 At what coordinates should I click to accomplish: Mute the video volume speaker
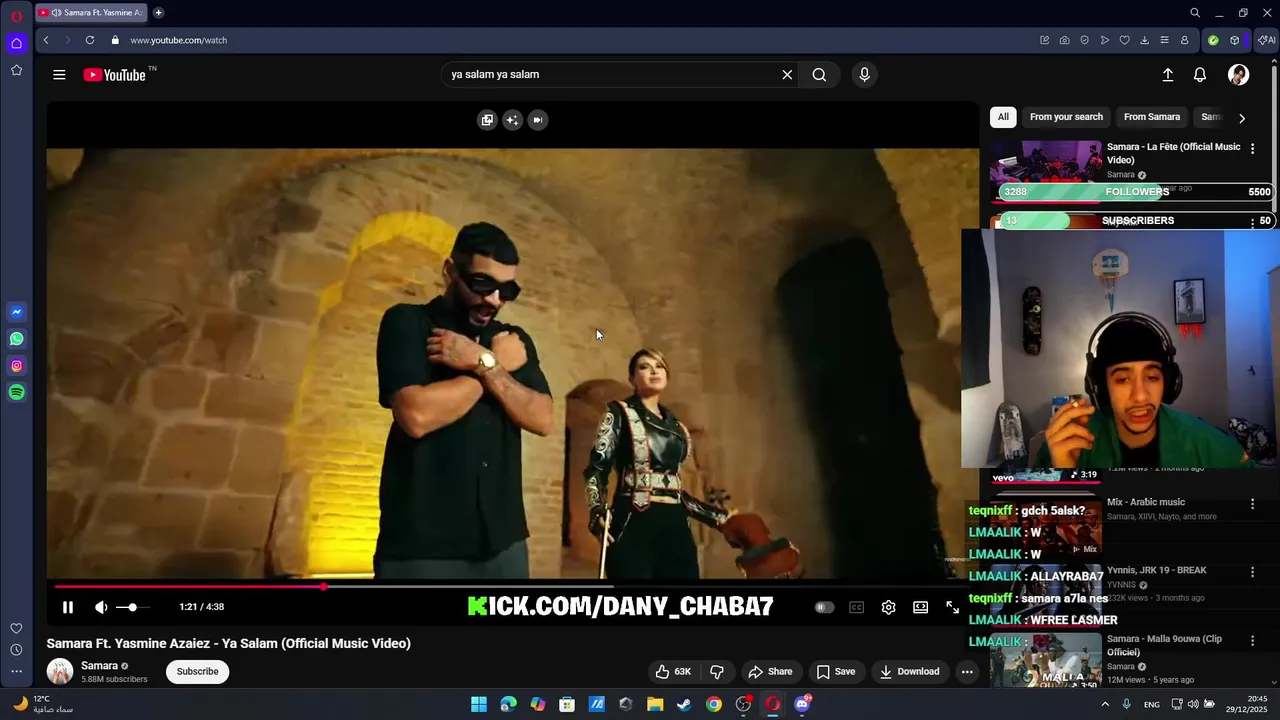(x=101, y=607)
